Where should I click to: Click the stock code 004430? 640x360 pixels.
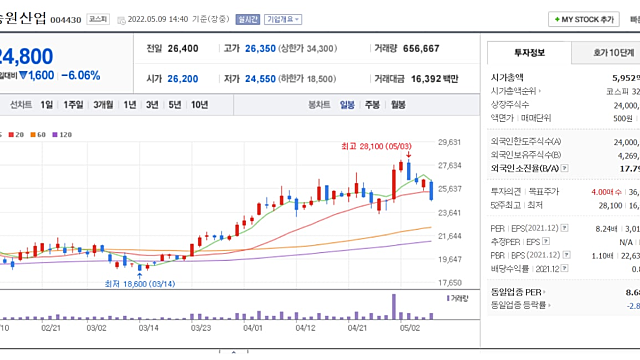pyautogui.click(x=66, y=20)
